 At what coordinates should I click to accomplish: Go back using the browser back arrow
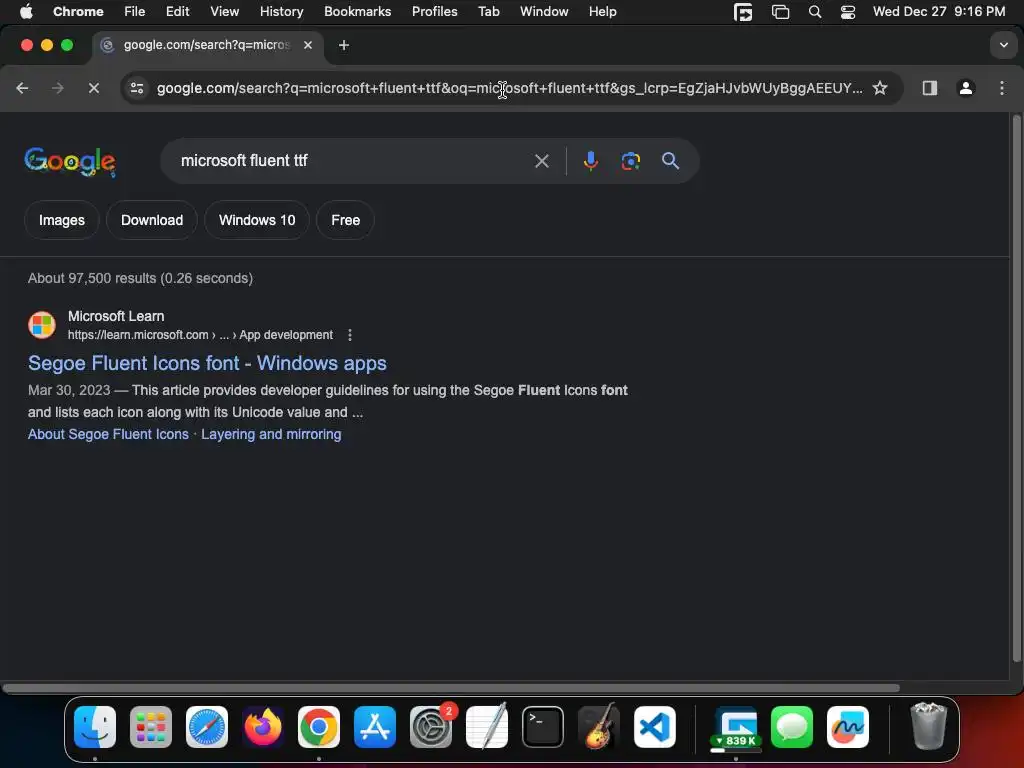(22, 88)
